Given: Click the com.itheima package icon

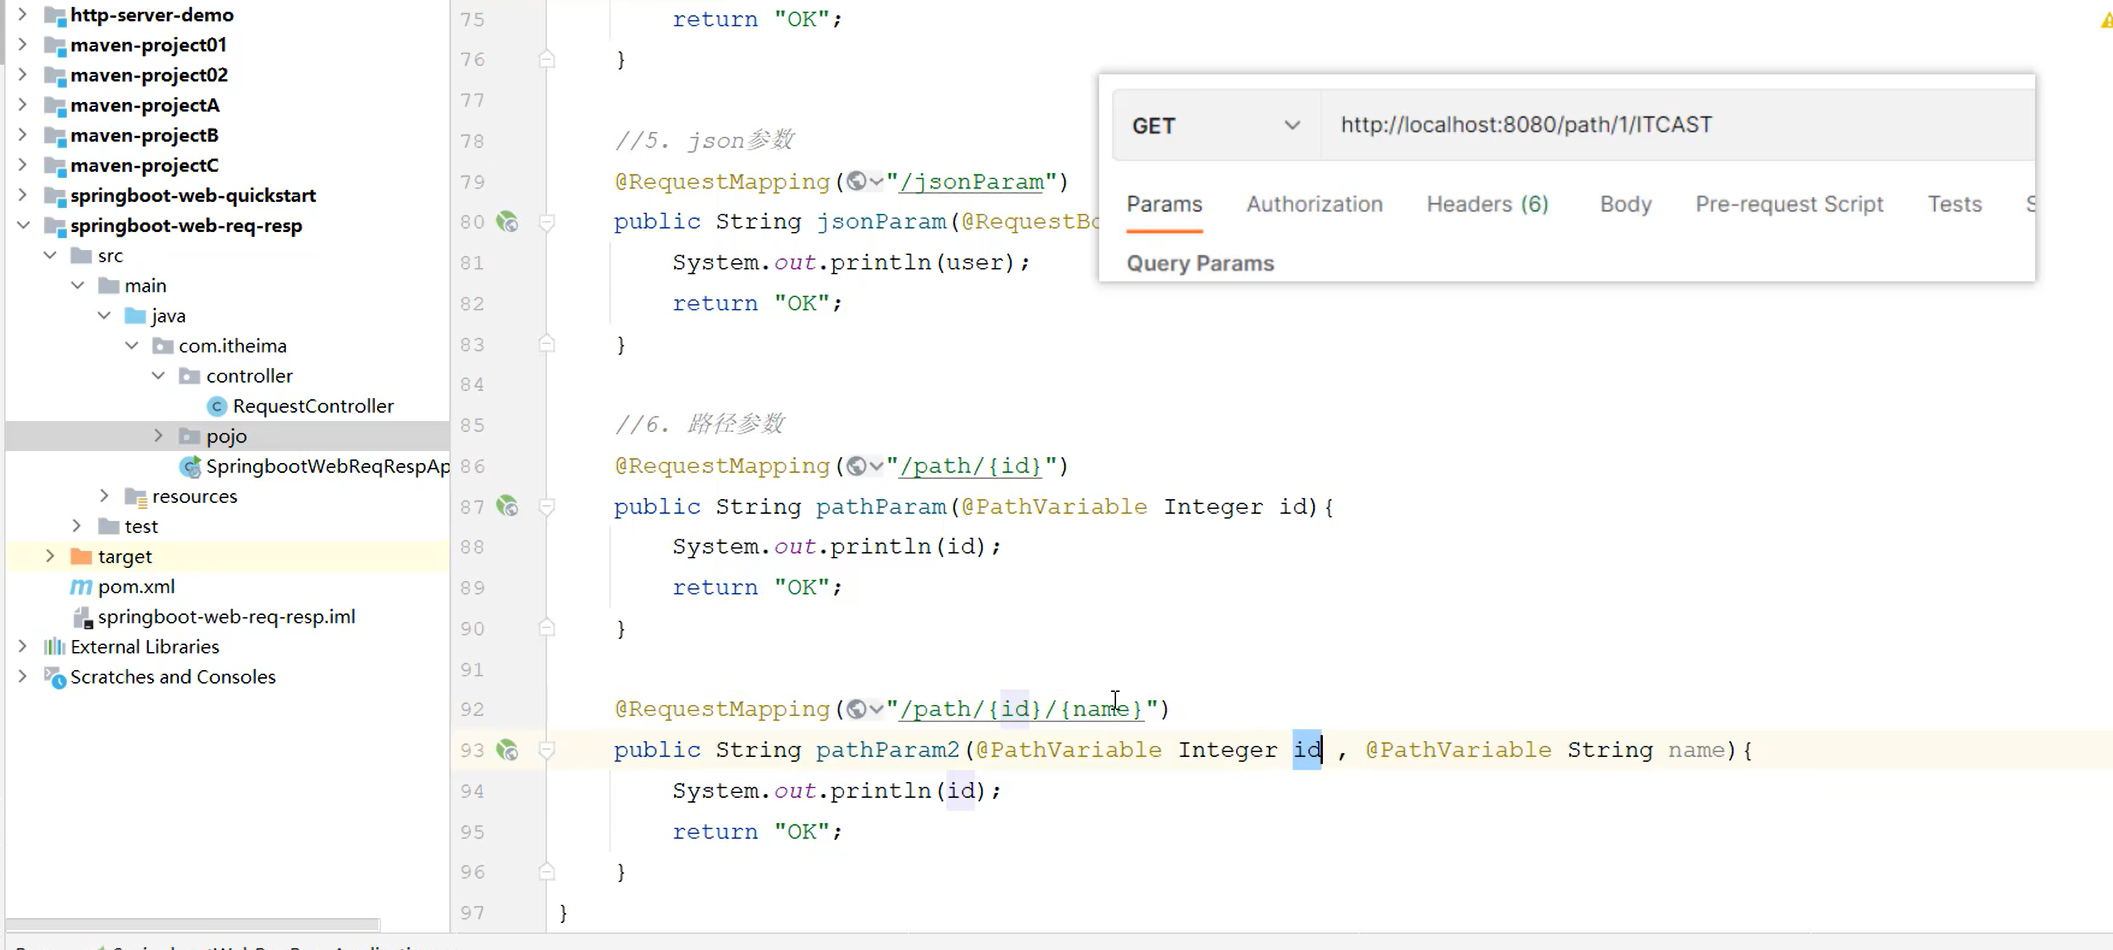Looking at the screenshot, I should pyautogui.click(x=163, y=346).
